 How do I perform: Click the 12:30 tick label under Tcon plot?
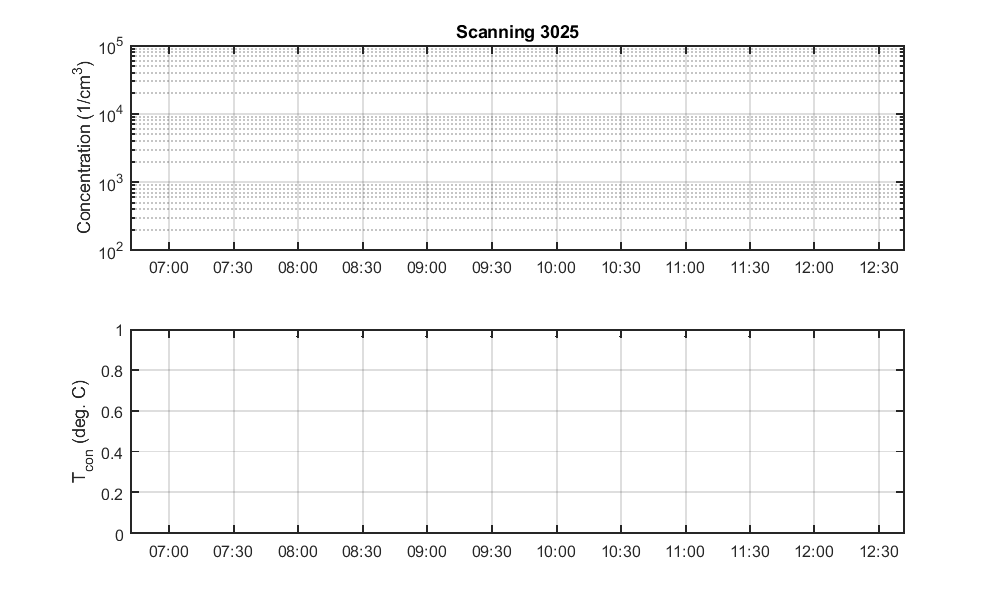pyautogui.click(x=879, y=552)
